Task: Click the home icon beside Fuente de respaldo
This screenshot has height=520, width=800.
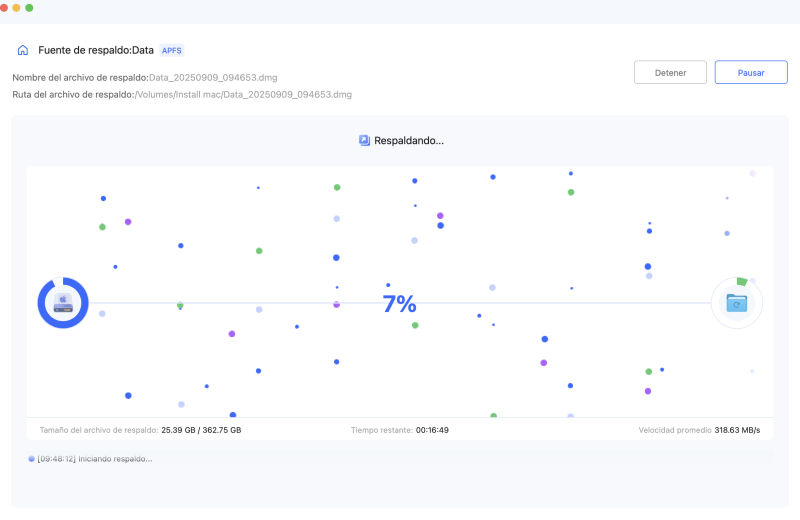Action: [x=22, y=50]
